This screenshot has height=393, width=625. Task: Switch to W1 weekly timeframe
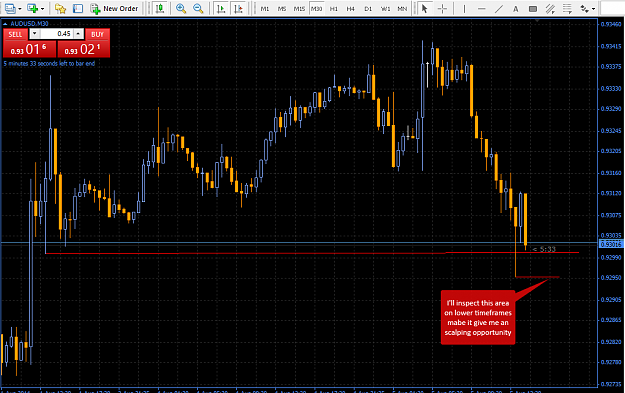[x=385, y=8]
